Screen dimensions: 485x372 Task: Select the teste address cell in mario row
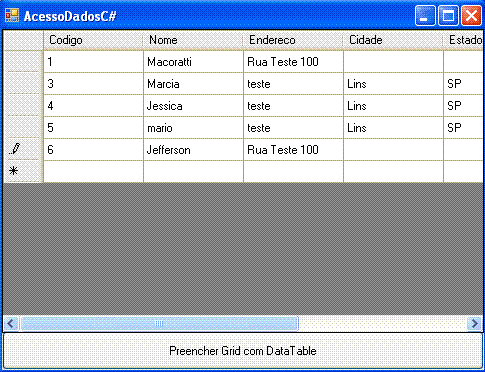tap(293, 127)
